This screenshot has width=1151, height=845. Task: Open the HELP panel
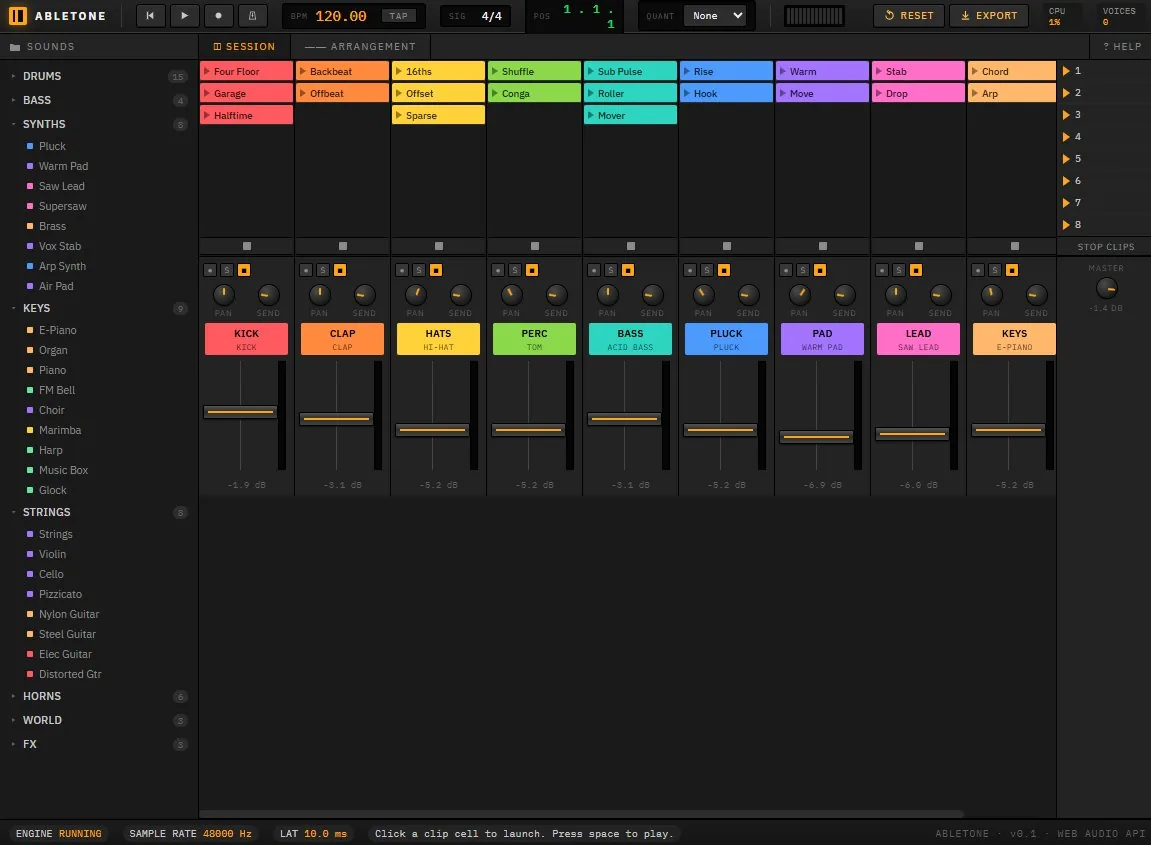(x=1122, y=46)
